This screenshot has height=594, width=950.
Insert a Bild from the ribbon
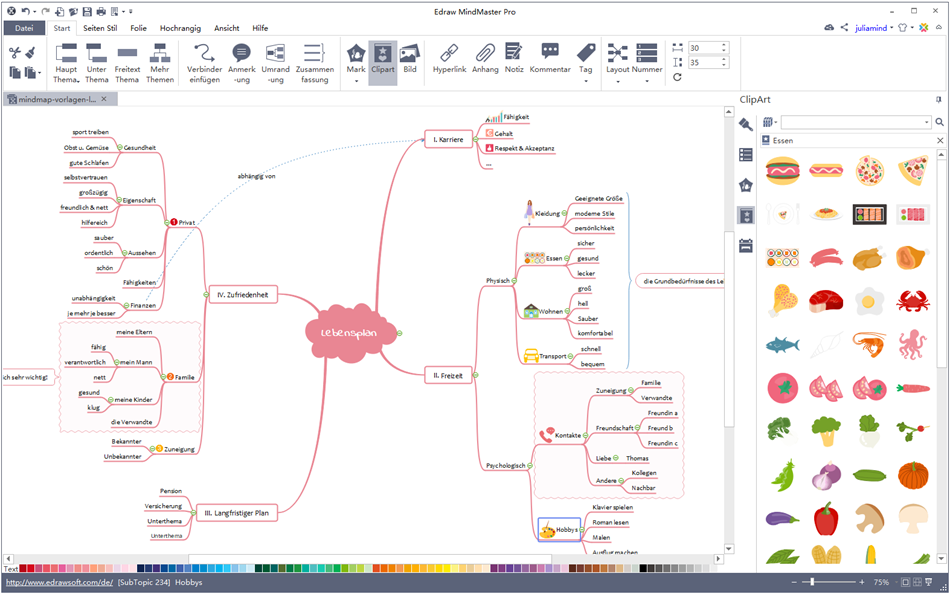pos(409,59)
